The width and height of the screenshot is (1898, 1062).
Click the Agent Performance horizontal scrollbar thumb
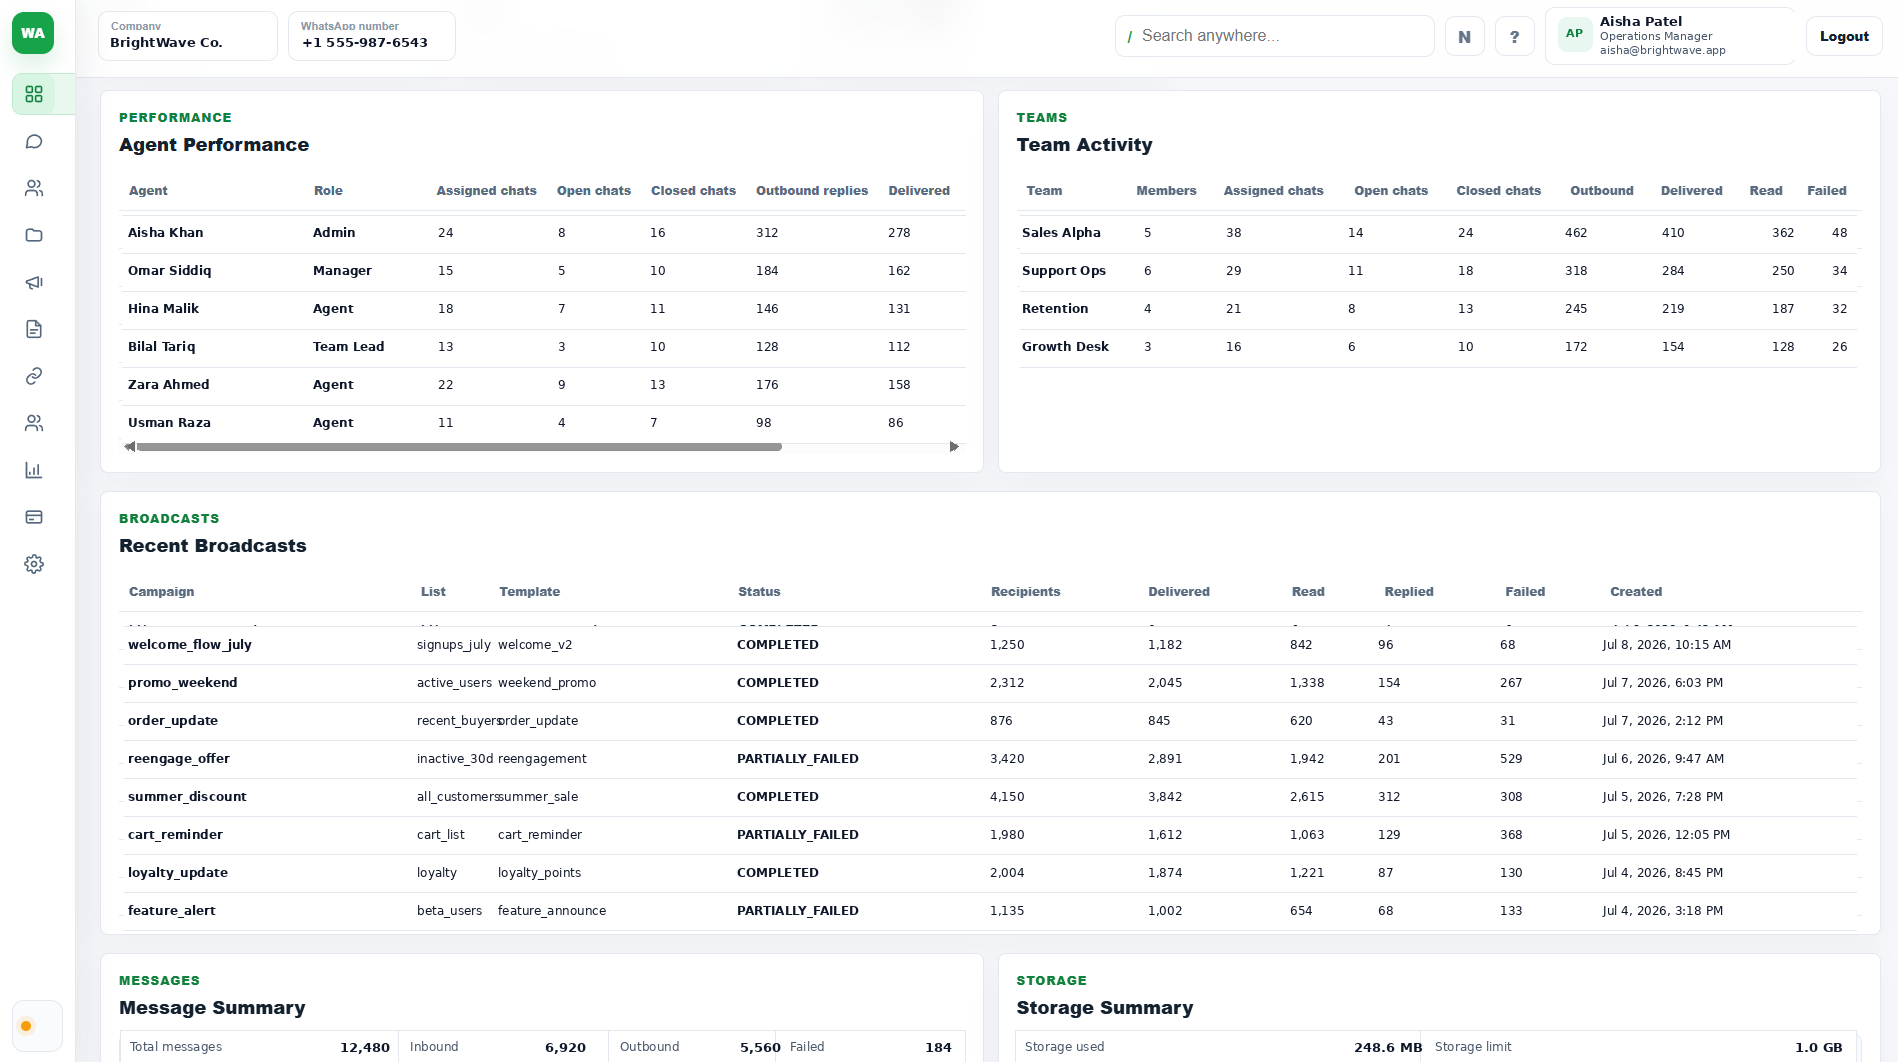[459, 447]
